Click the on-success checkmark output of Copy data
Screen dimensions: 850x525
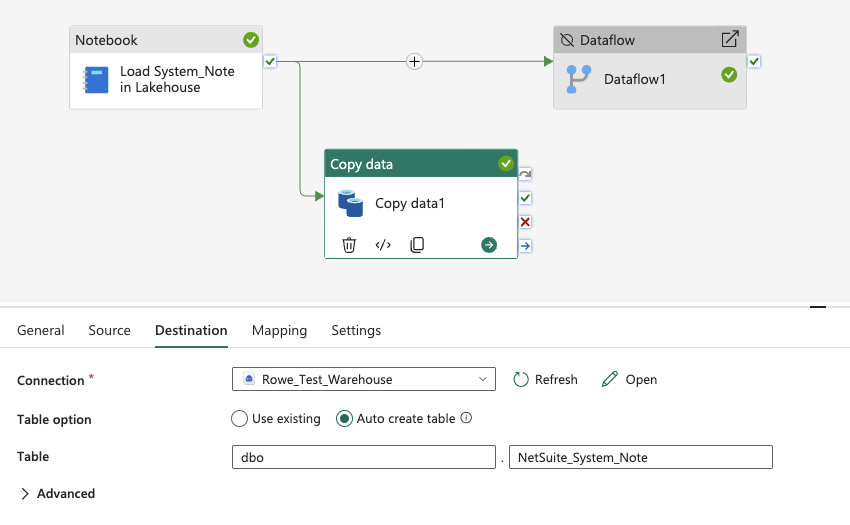pyautogui.click(x=525, y=198)
